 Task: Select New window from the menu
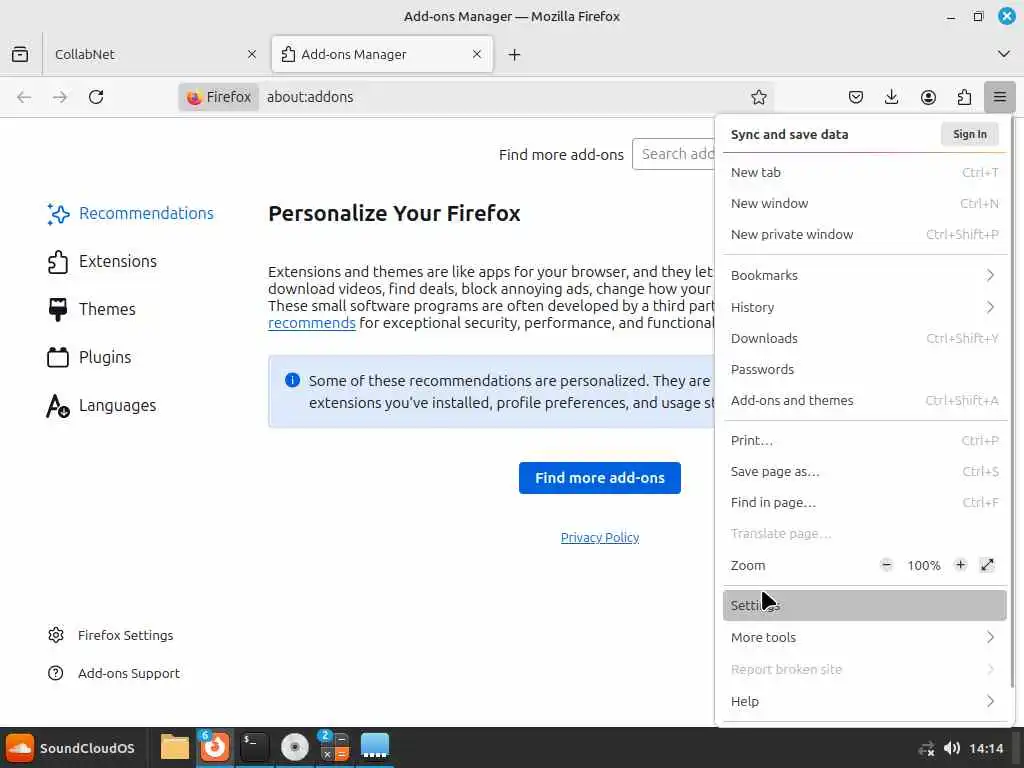coord(865,203)
